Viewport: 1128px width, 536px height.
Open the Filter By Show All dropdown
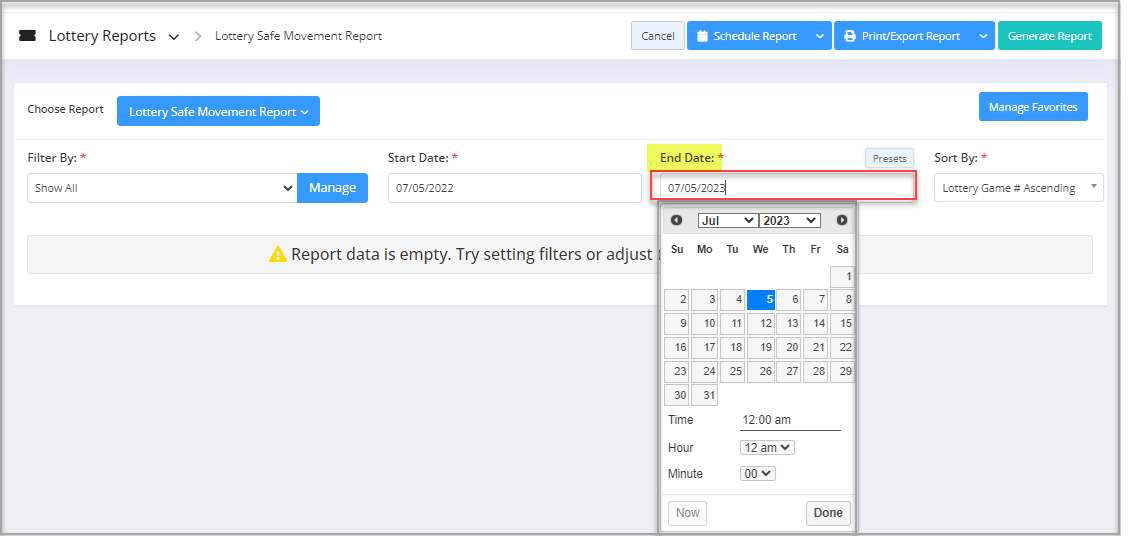162,188
